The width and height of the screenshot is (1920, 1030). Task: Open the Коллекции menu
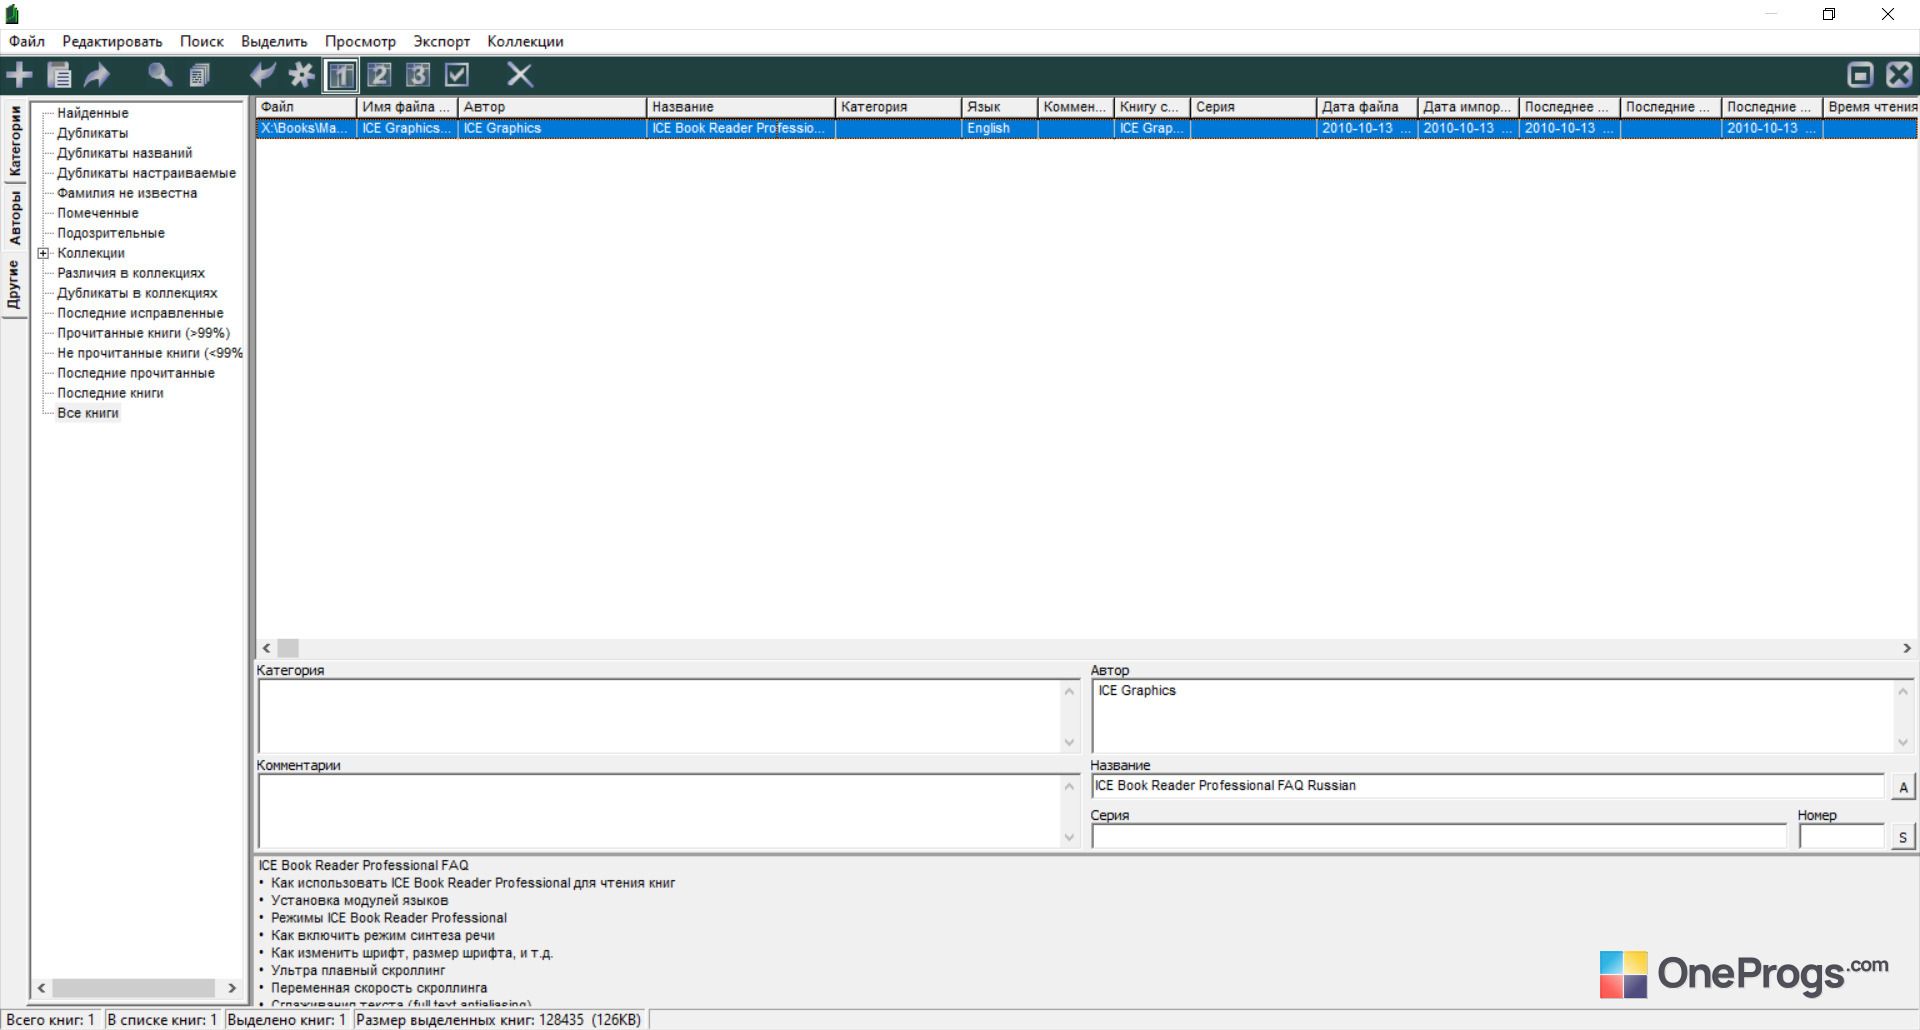coord(526,41)
